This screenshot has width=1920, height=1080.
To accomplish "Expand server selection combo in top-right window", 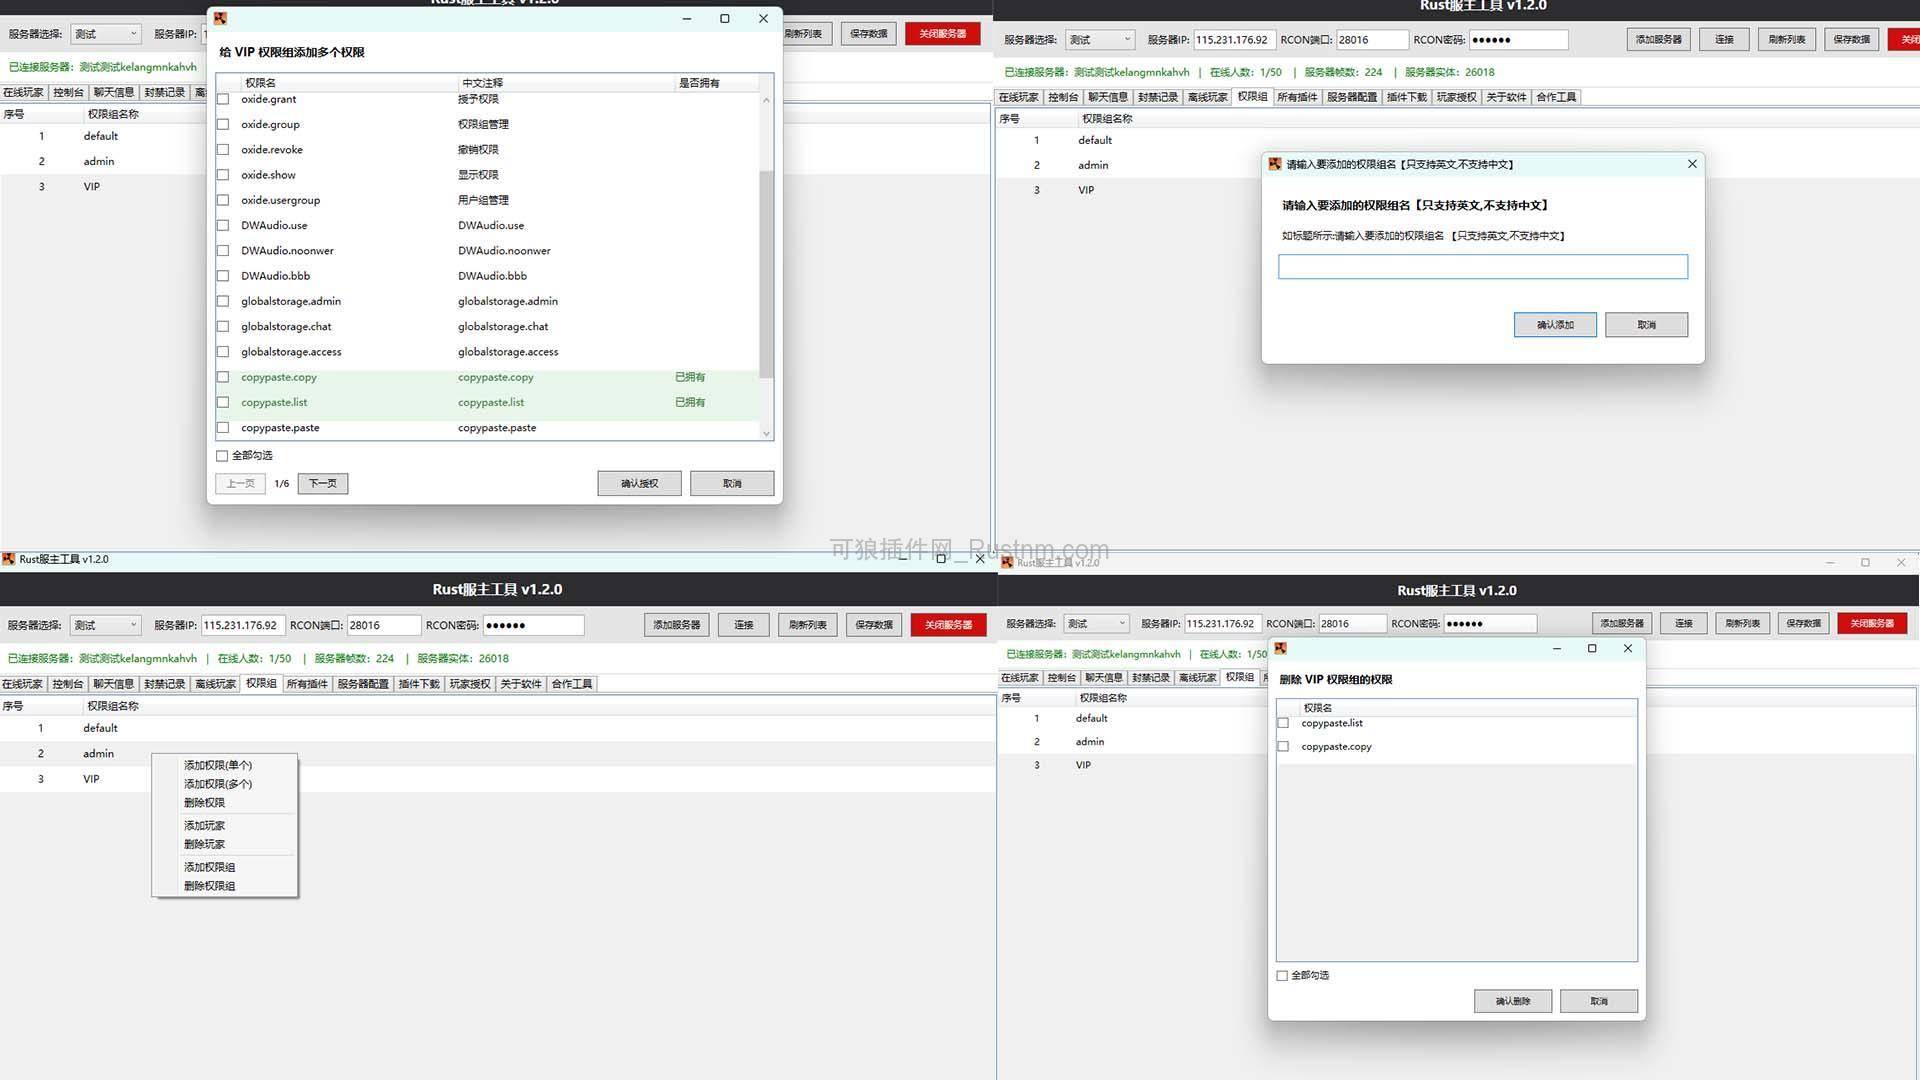I will [1100, 39].
